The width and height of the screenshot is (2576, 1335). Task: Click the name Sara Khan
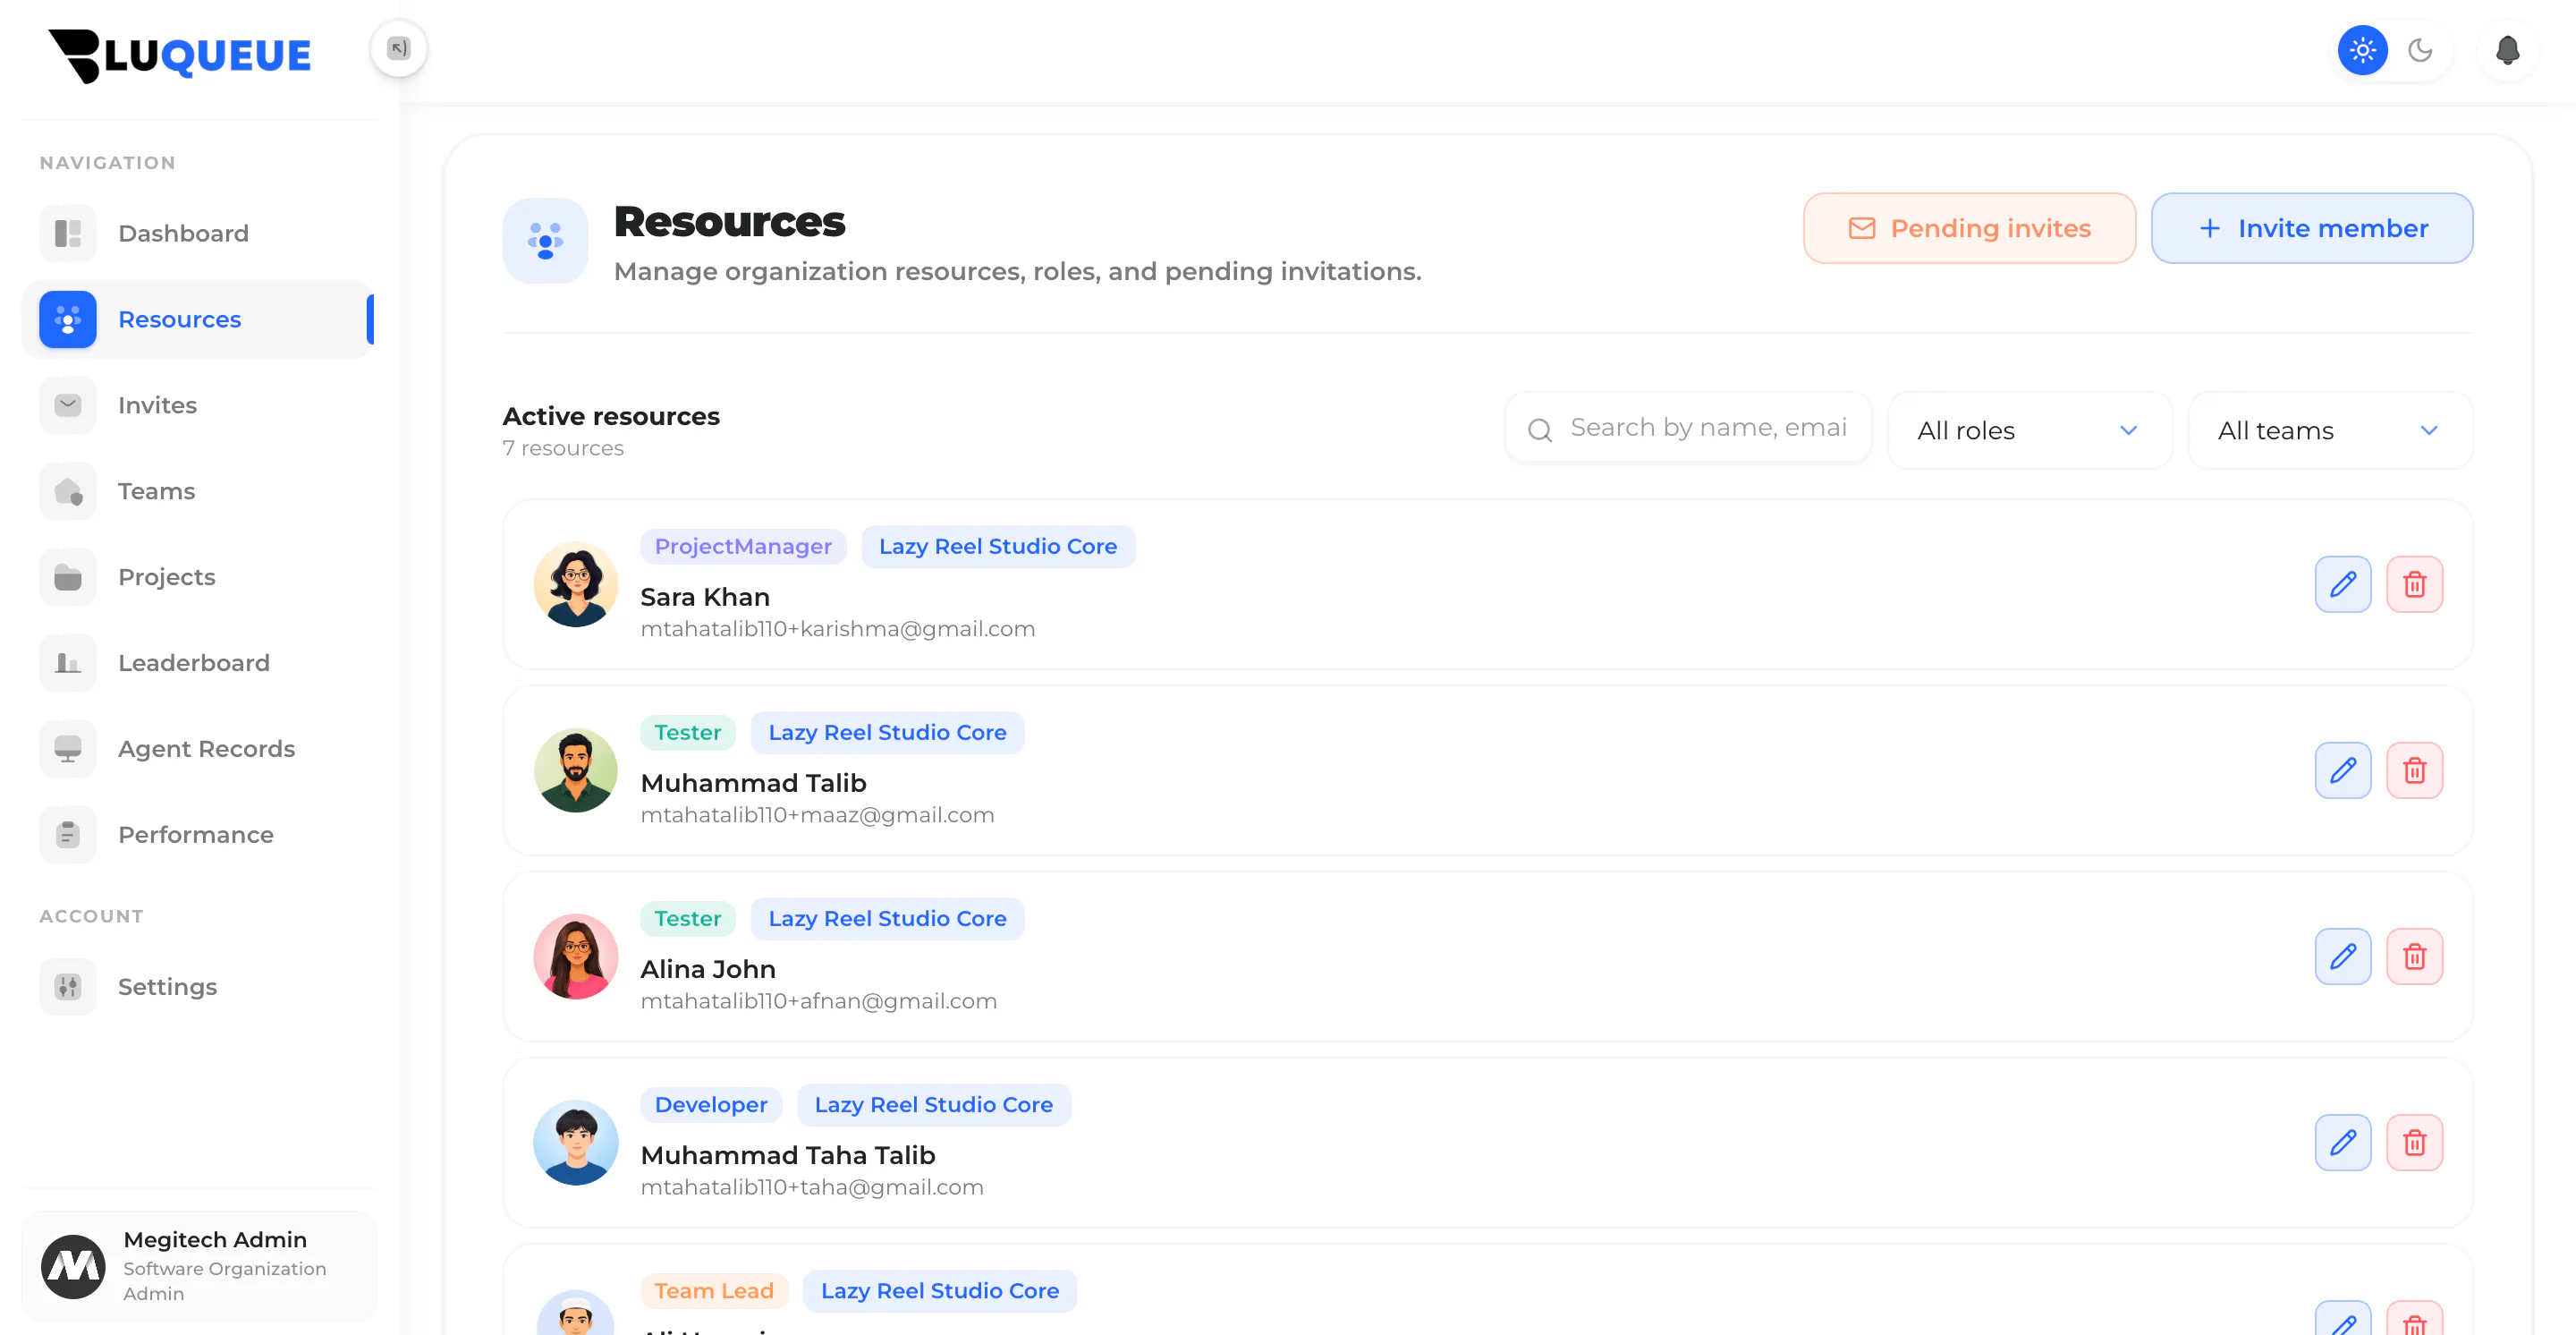(x=705, y=597)
